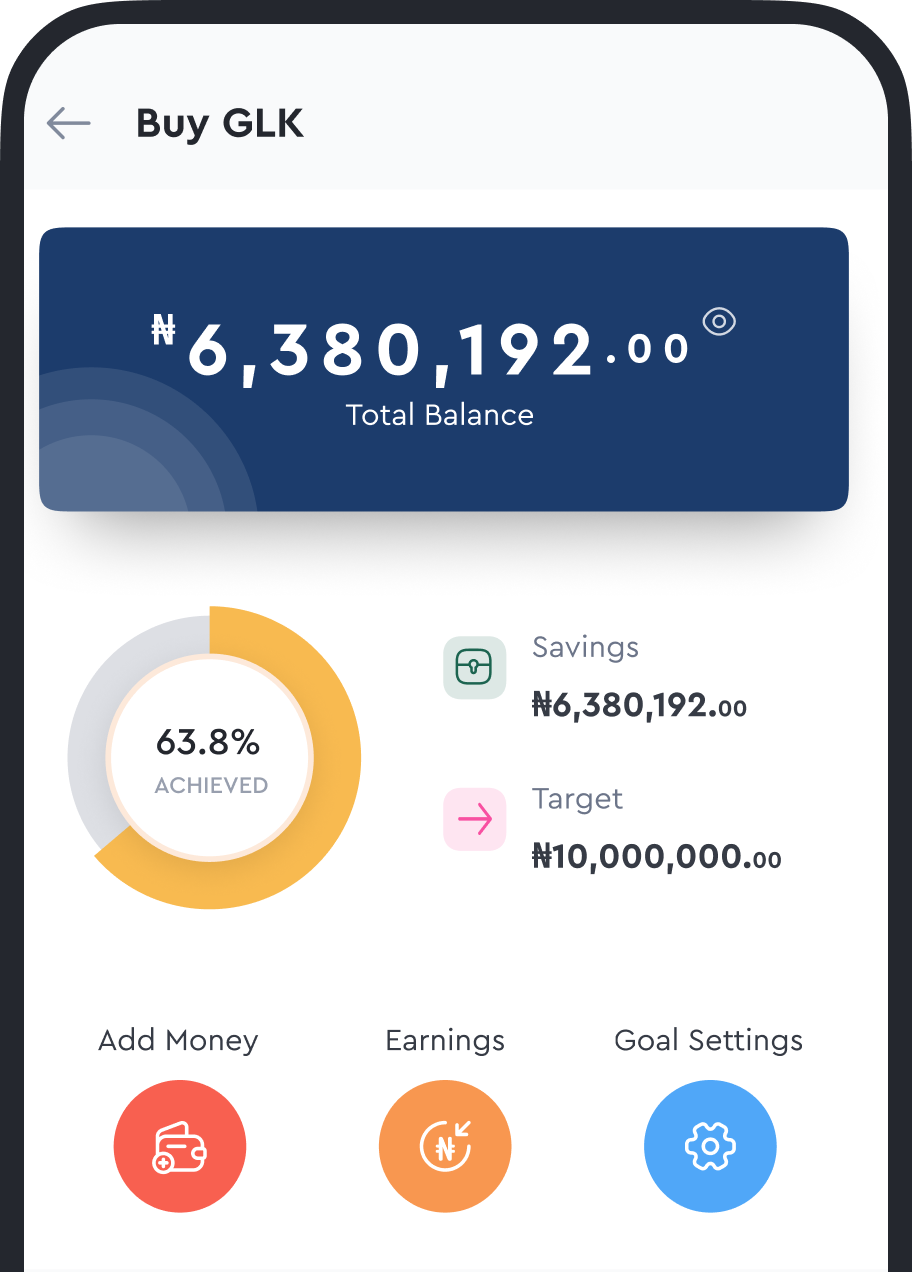Click the Add Money label
The width and height of the screenshot is (912, 1272).
coord(178,1041)
